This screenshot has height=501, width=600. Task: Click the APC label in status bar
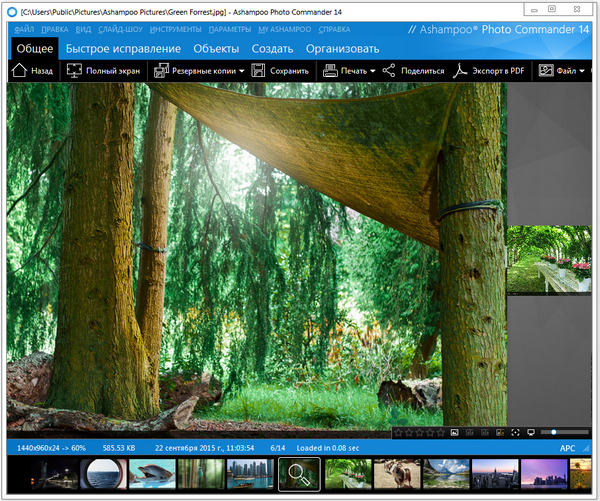pyautogui.click(x=568, y=449)
